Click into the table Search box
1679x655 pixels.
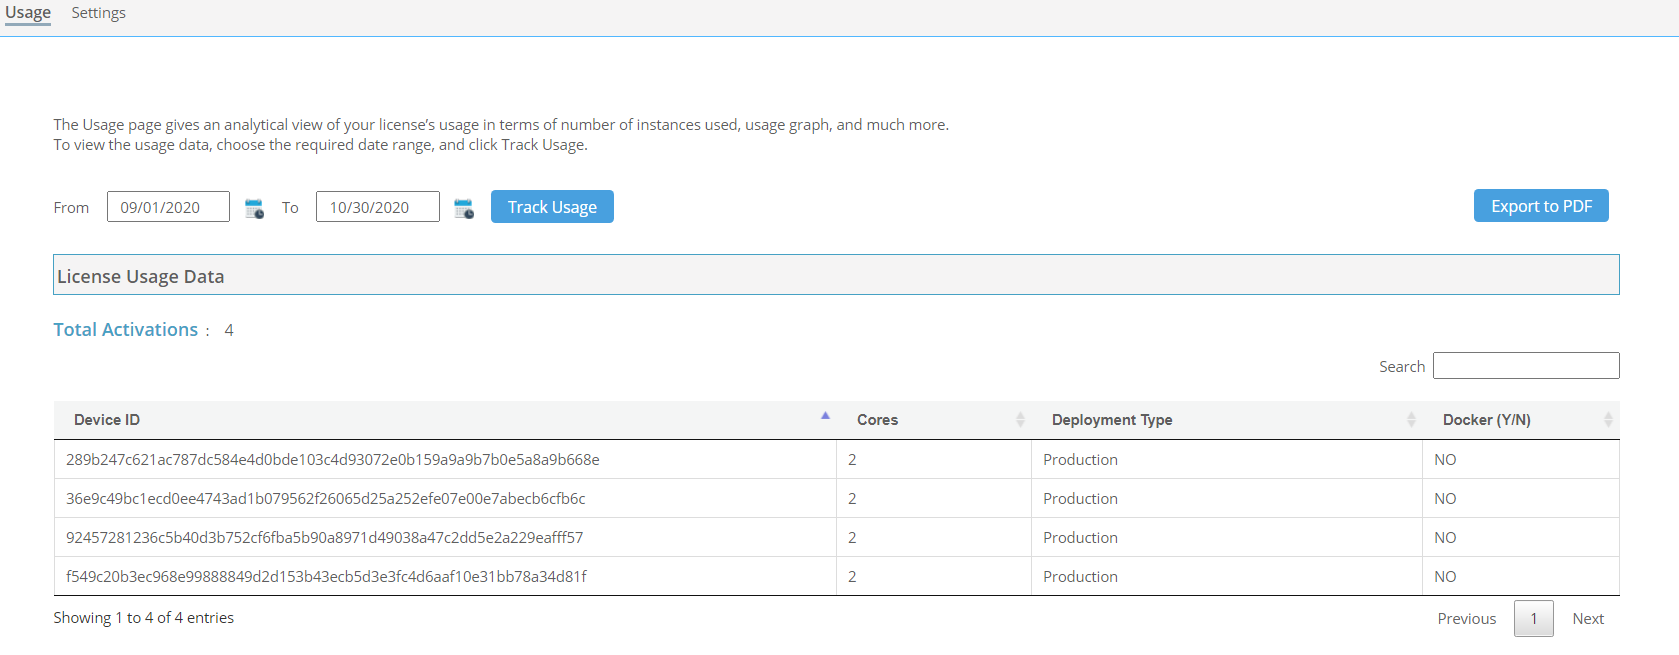1526,366
